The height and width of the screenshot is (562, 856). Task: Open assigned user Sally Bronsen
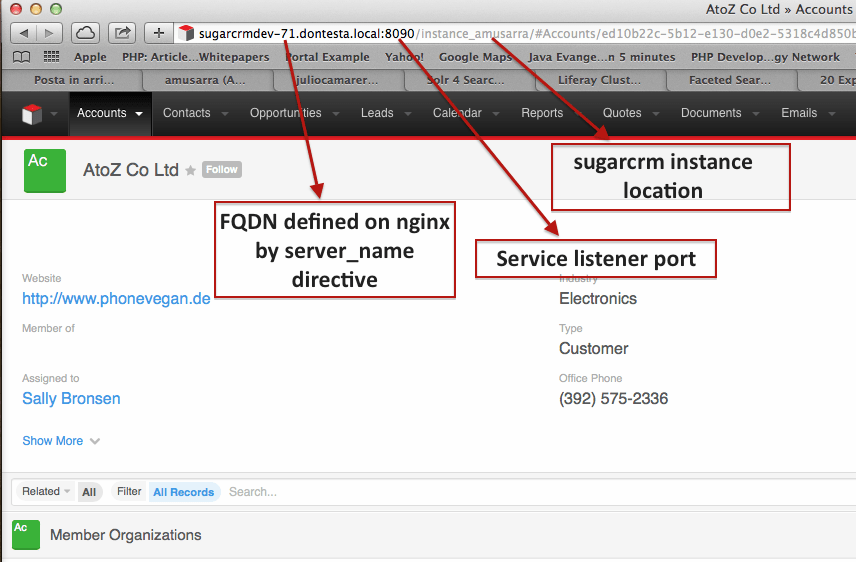coord(72,399)
